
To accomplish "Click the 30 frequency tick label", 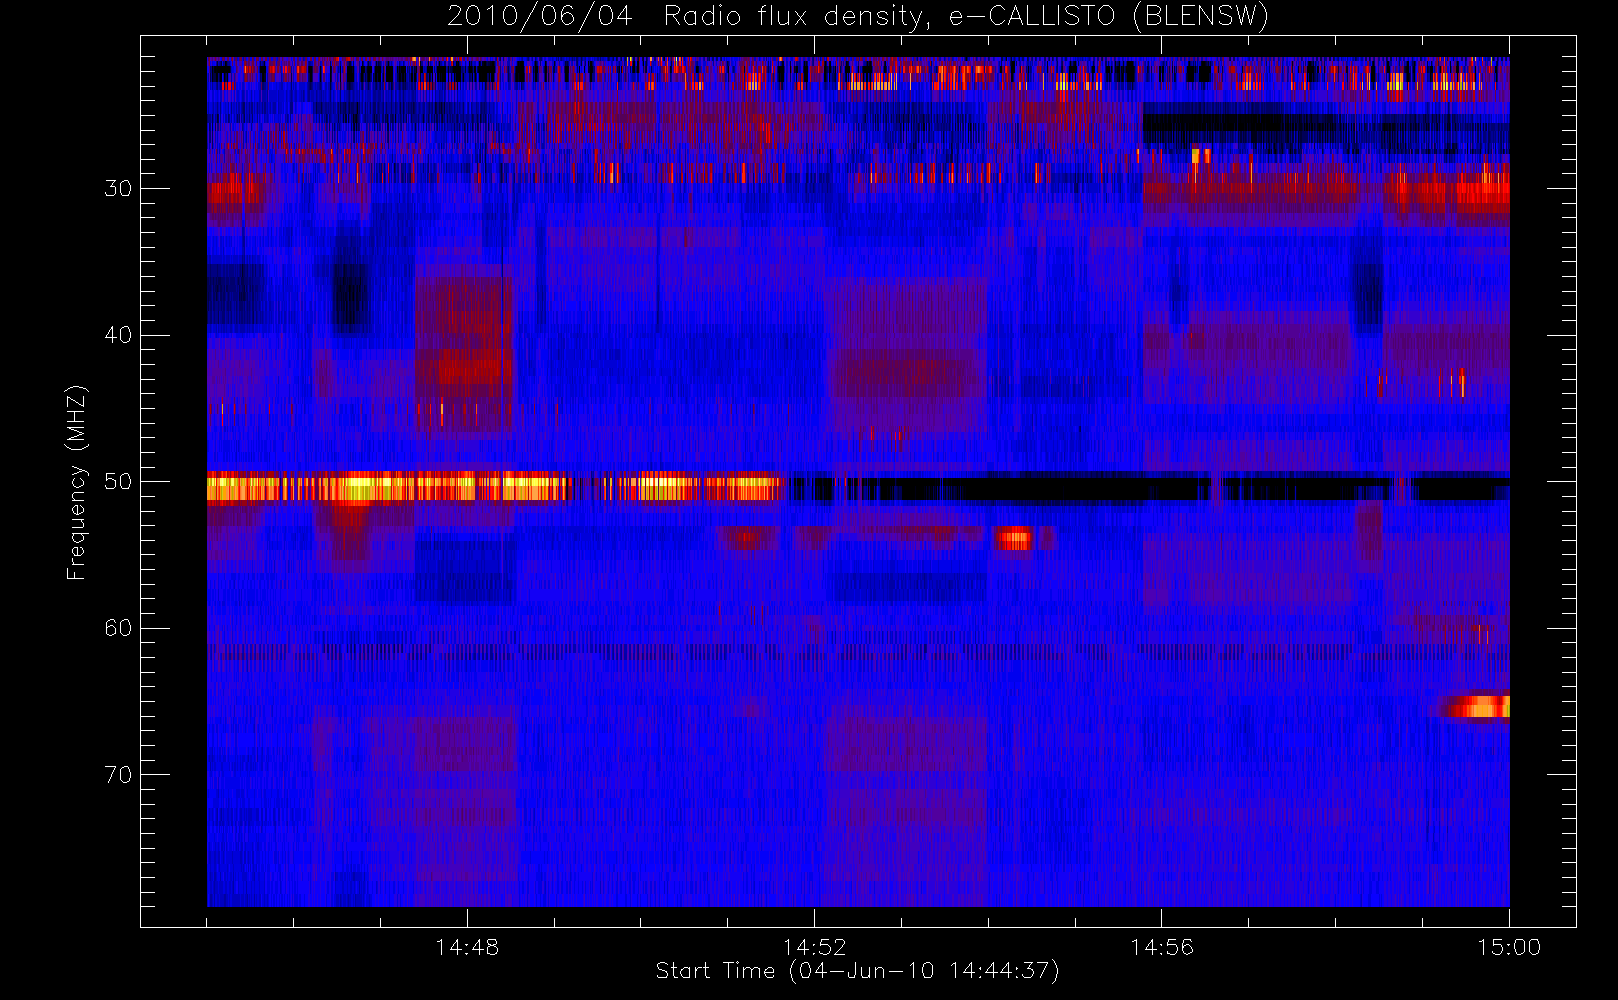I will click(118, 189).
